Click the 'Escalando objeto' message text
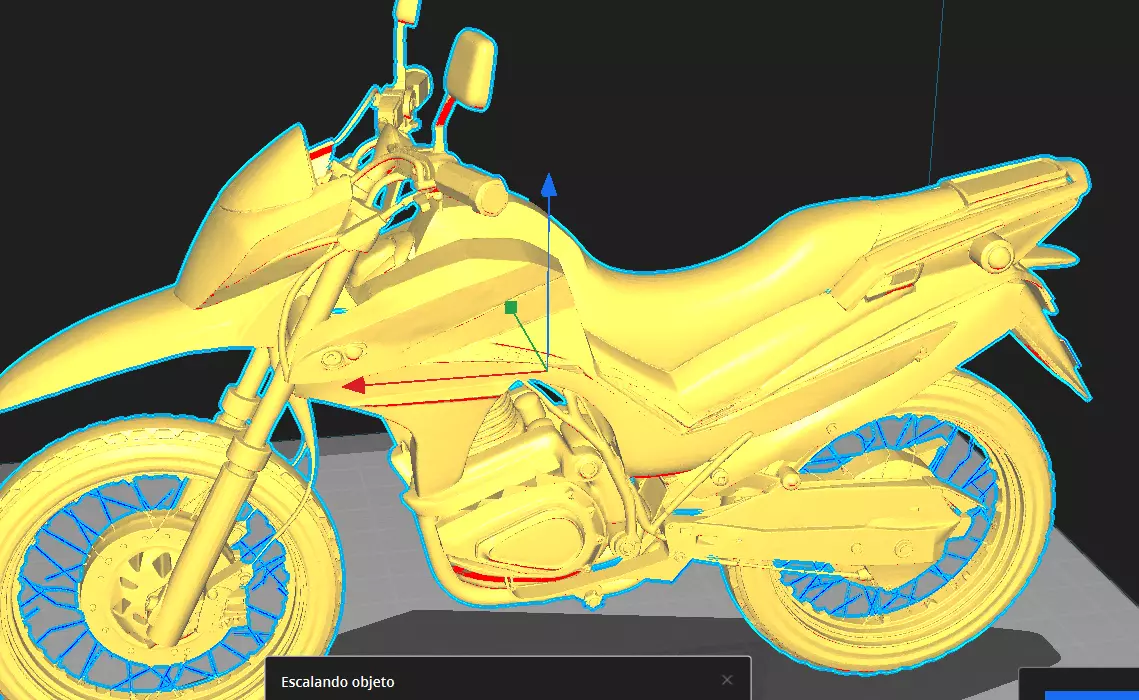1139x700 pixels. pos(338,682)
